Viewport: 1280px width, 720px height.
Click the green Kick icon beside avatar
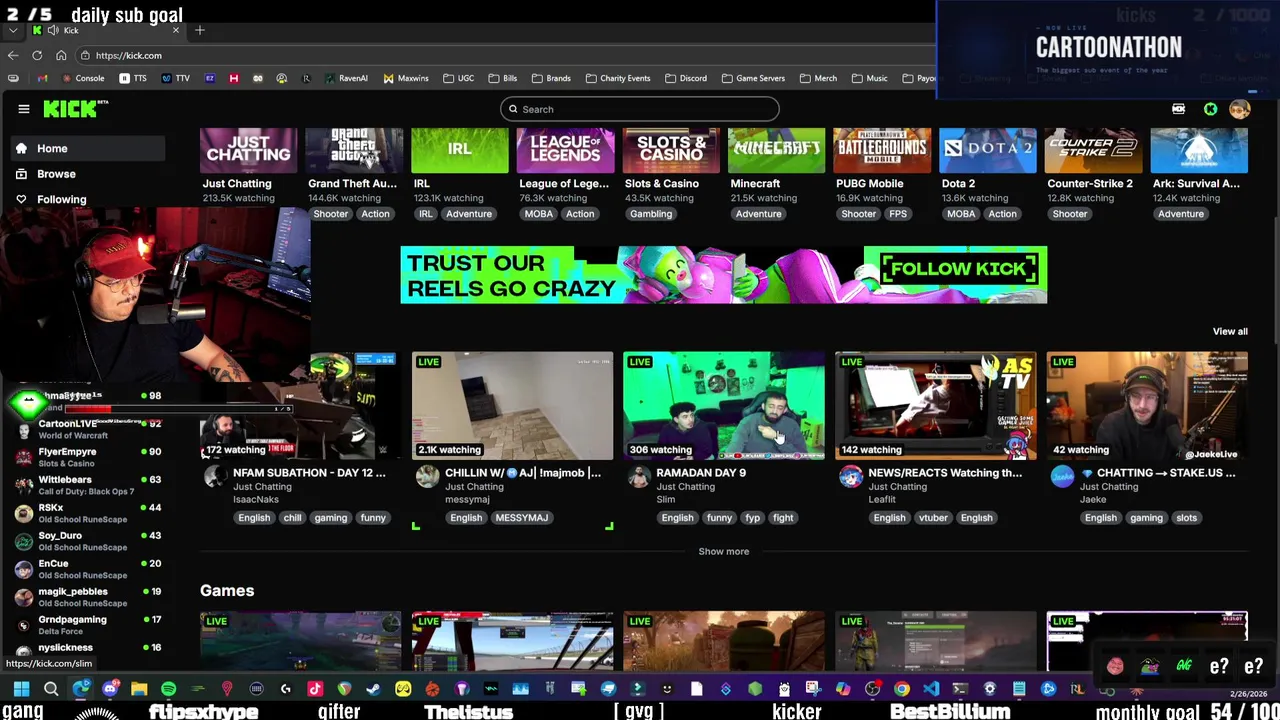pyautogui.click(x=1210, y=109)
